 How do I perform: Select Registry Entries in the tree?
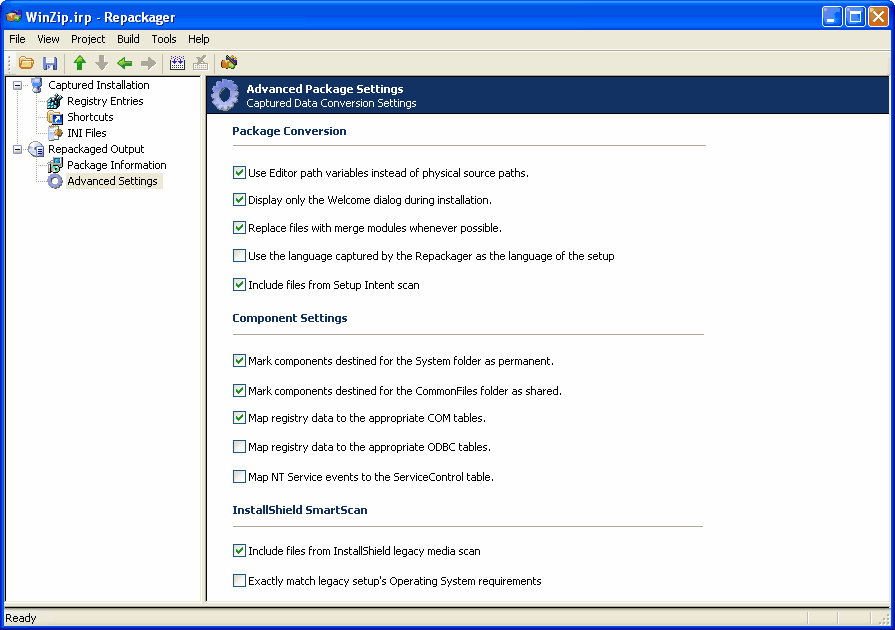point(104,101)
